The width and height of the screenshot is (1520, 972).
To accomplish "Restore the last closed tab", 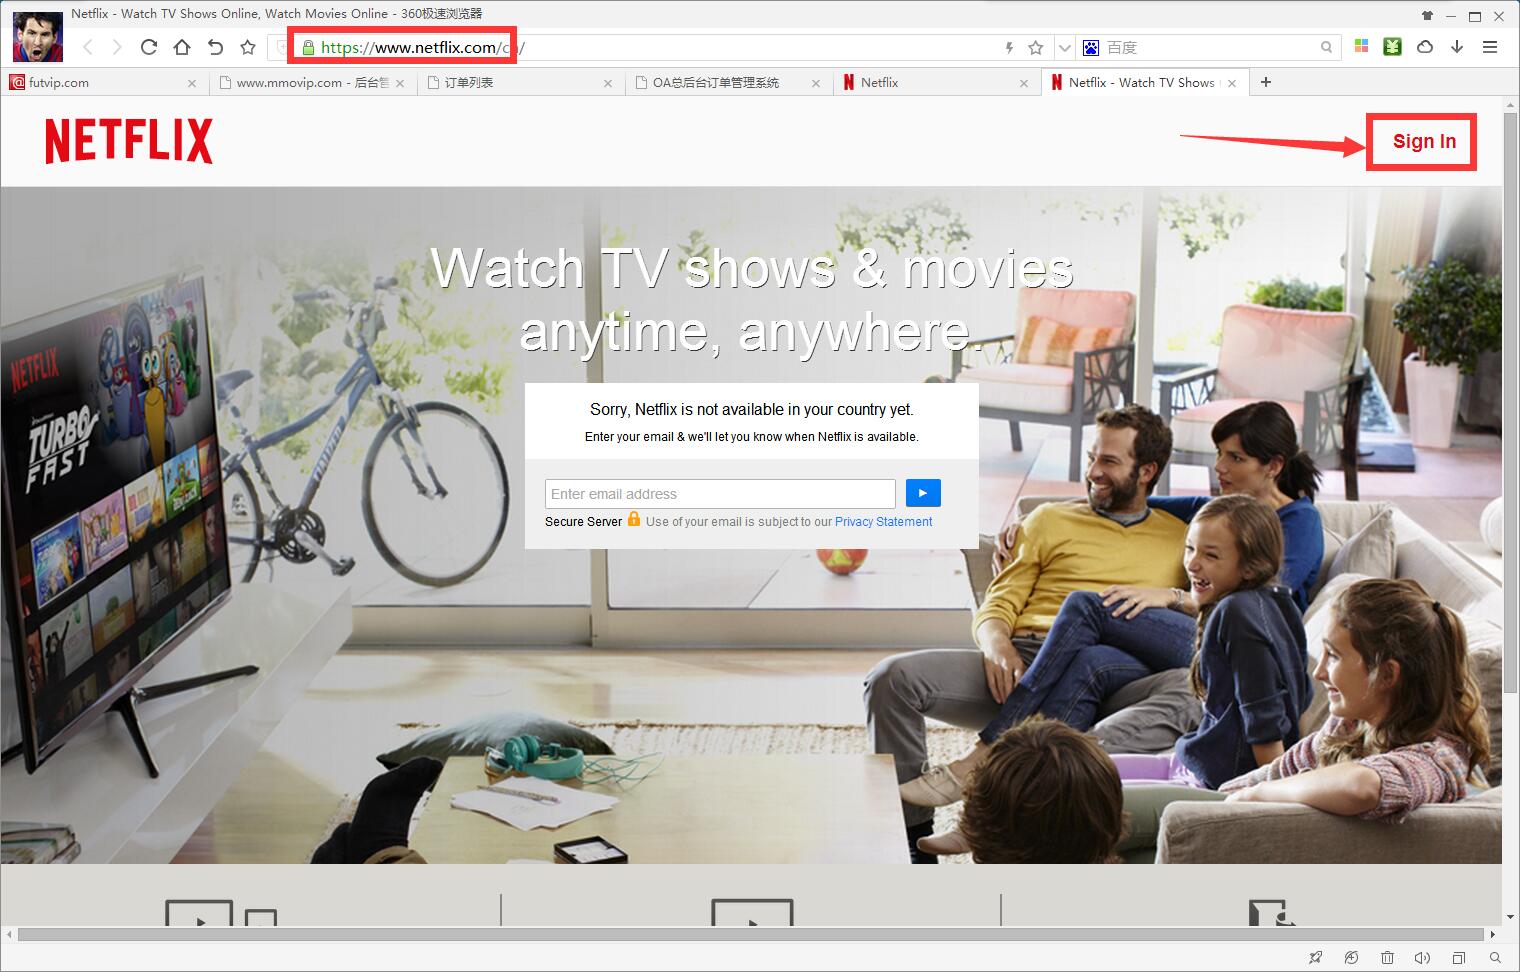I will tap(215, 47).
